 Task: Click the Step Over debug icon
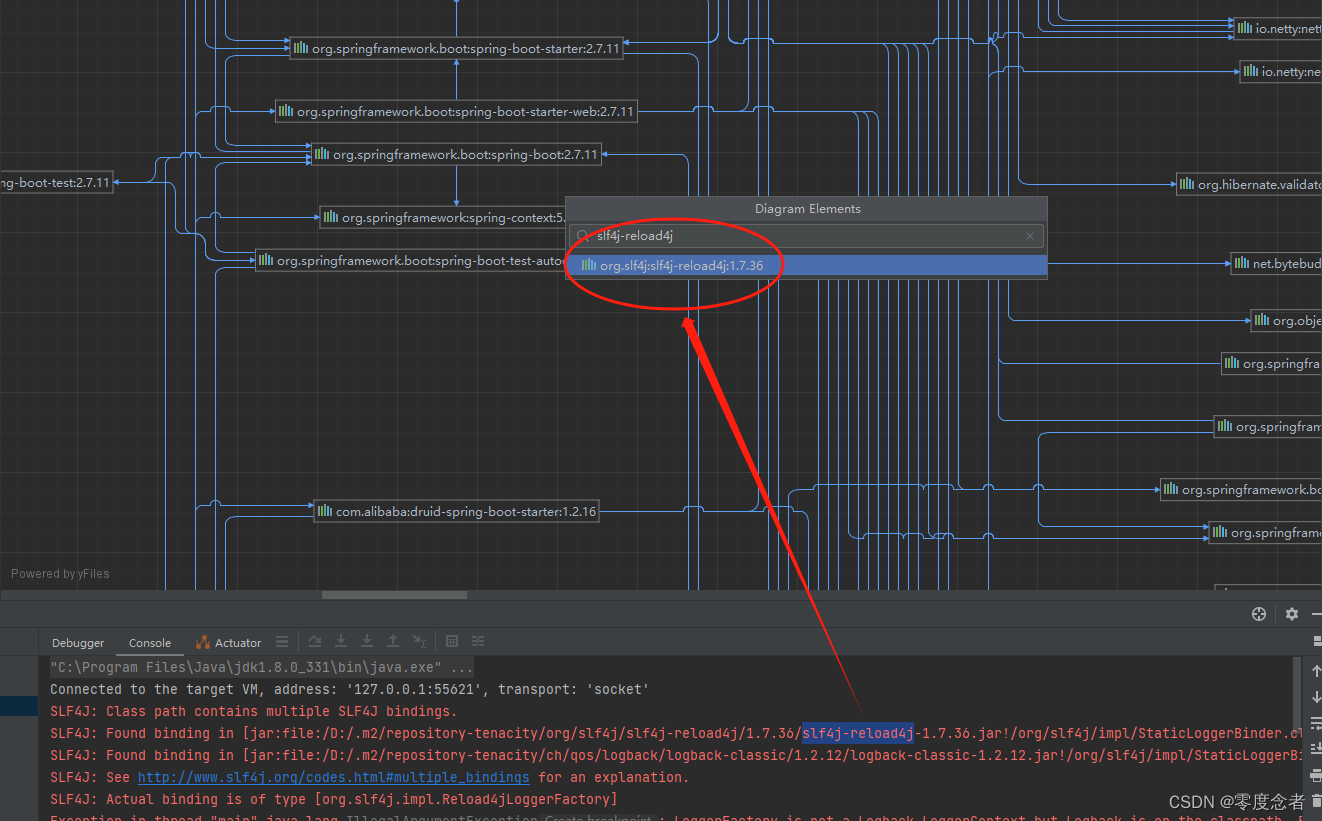pyautogui.click(x=315, y=642)
